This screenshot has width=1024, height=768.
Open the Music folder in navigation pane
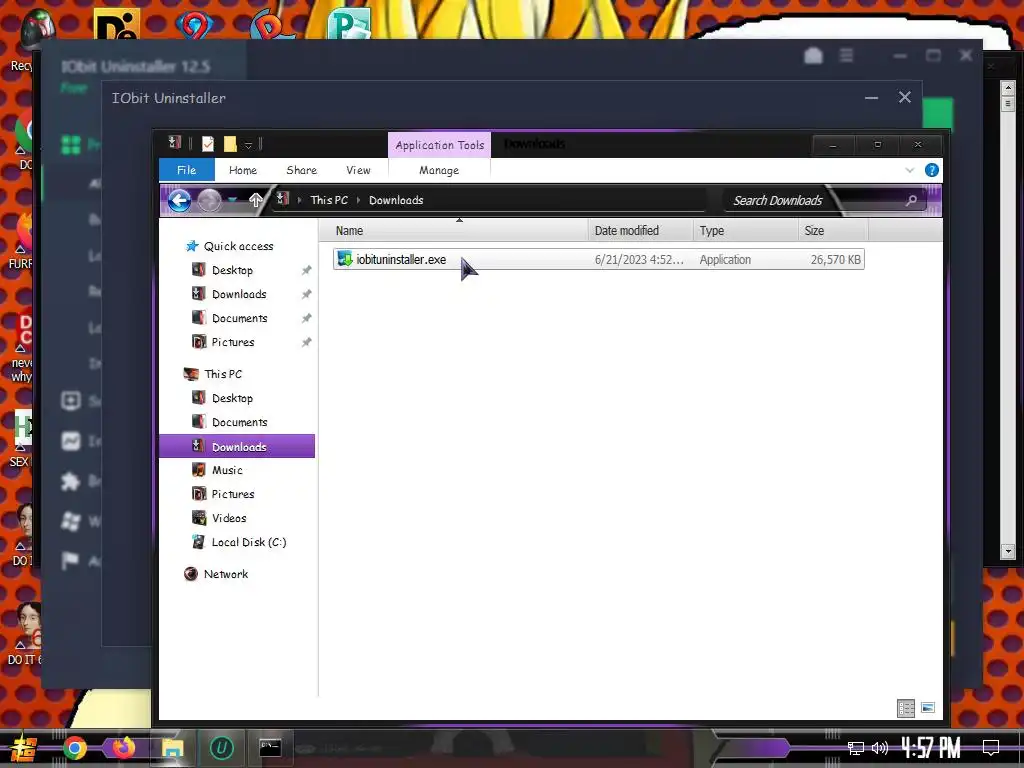coord(227,470)
